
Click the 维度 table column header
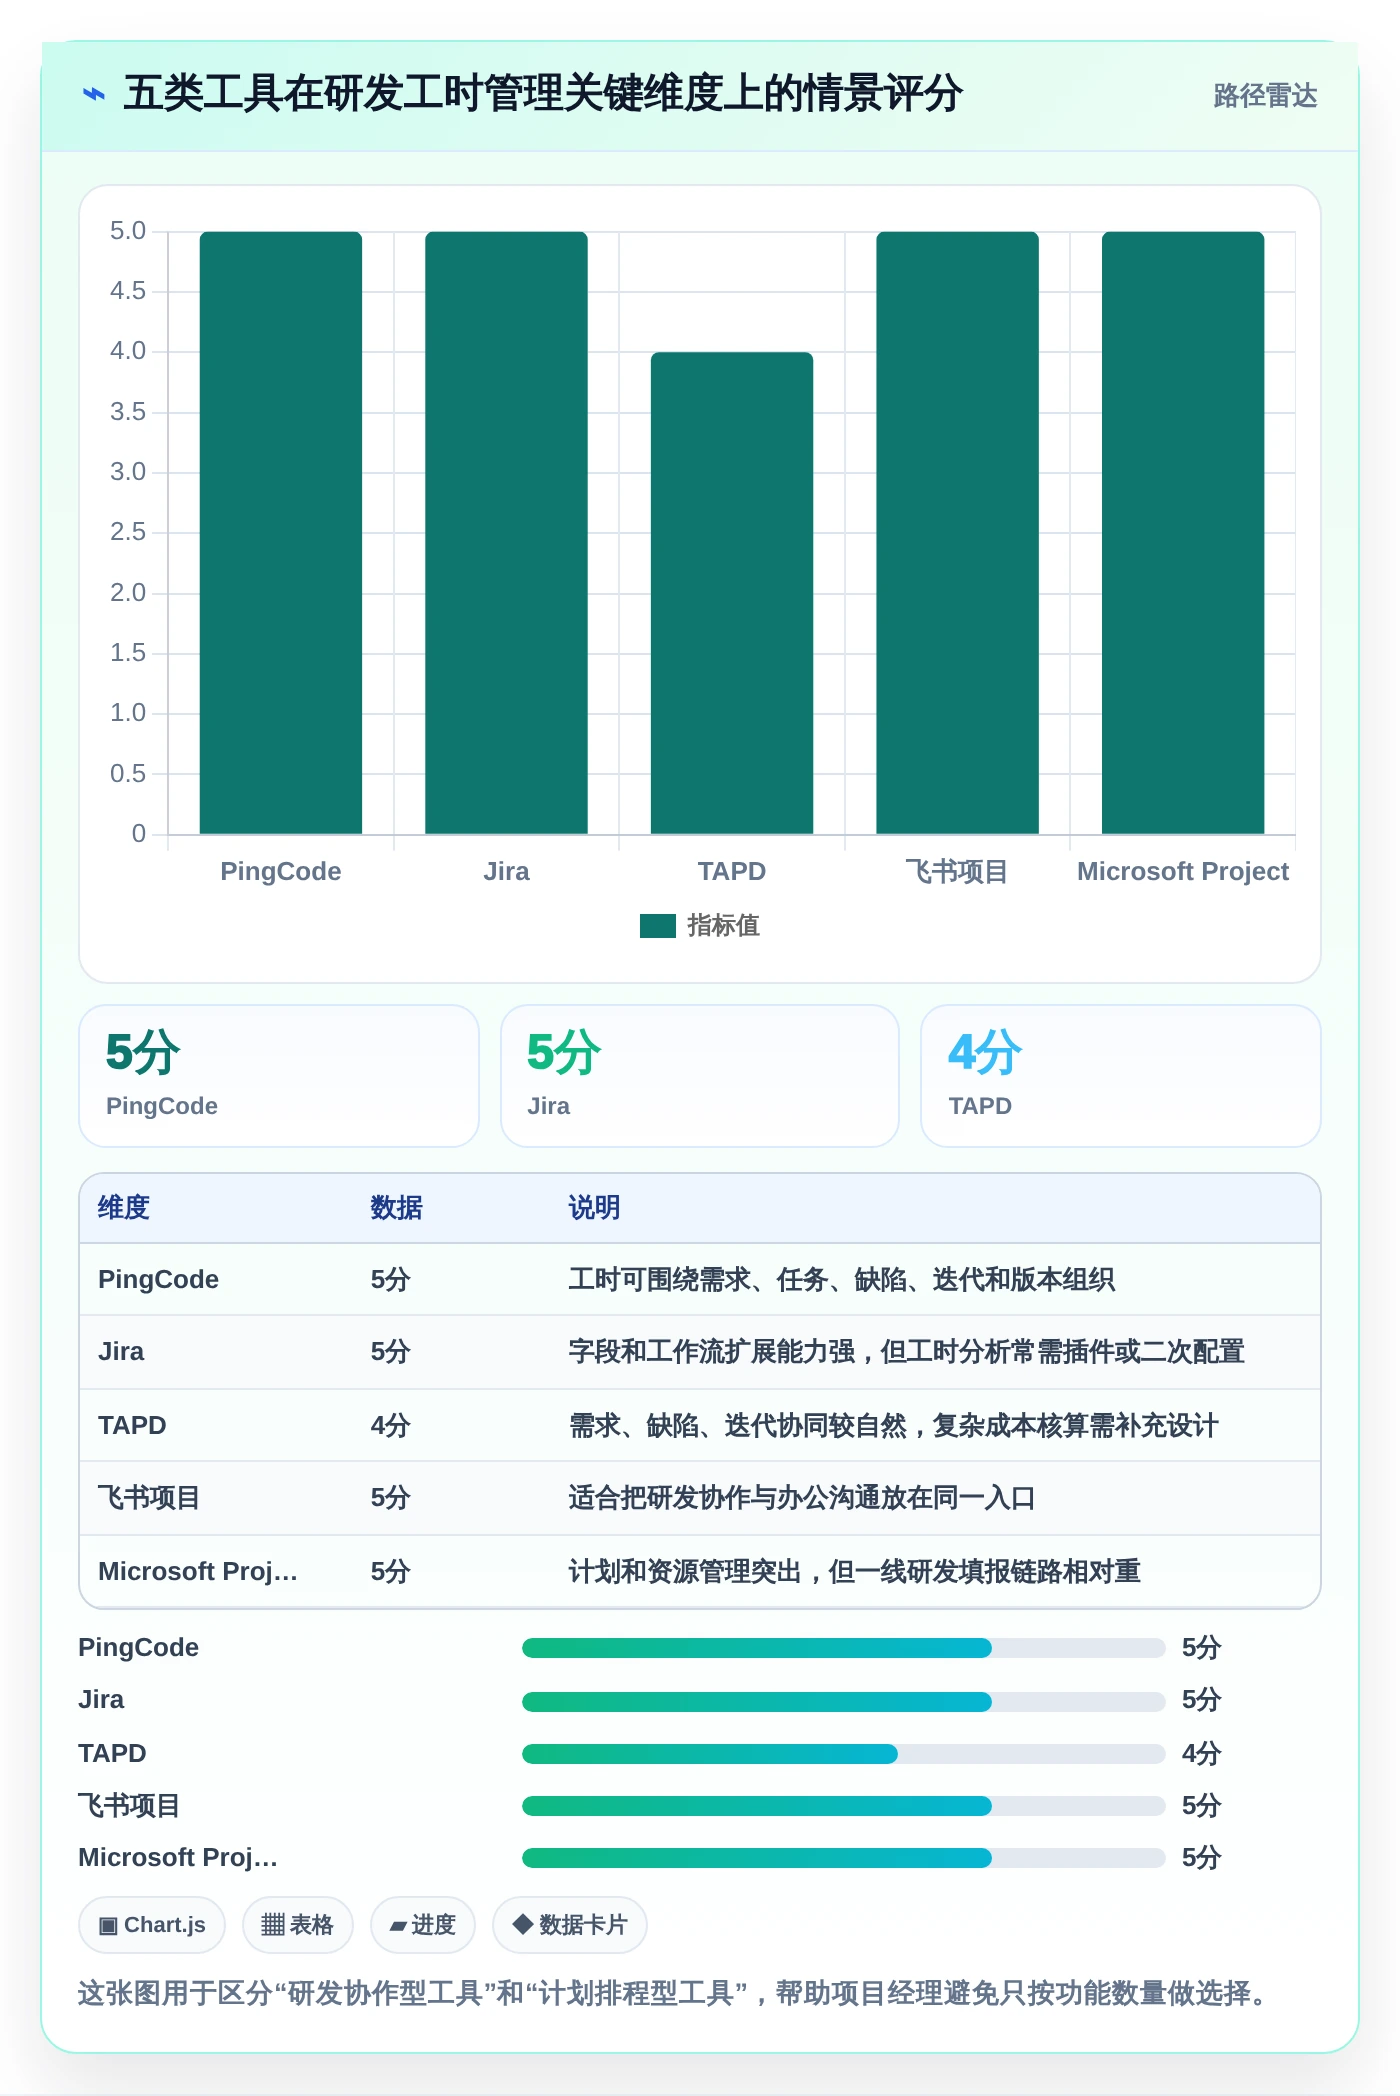124,1208
